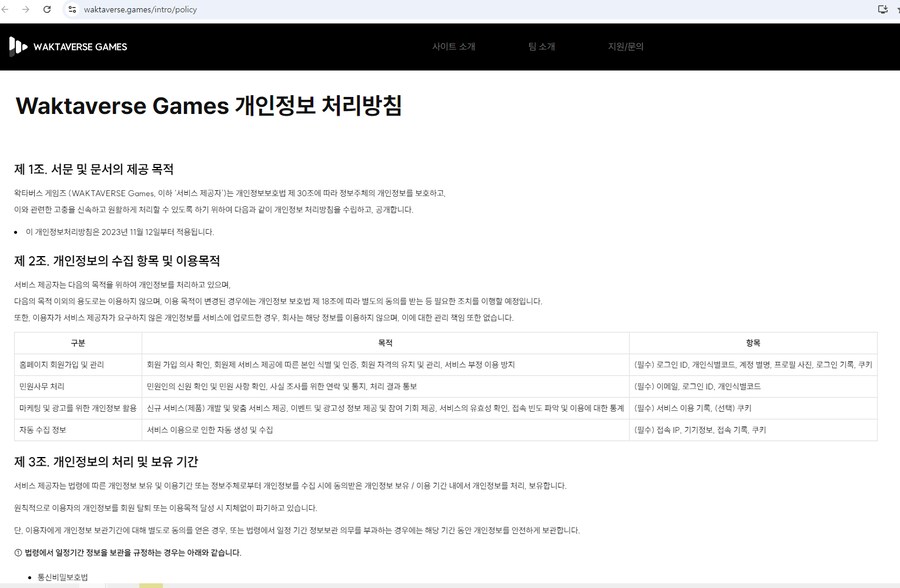Viewport: 900px width, 588px height.
Task: Click heading 제 2조. 개인정보의 수집 항목 및 이용목적
Action: tap(117, 261)
